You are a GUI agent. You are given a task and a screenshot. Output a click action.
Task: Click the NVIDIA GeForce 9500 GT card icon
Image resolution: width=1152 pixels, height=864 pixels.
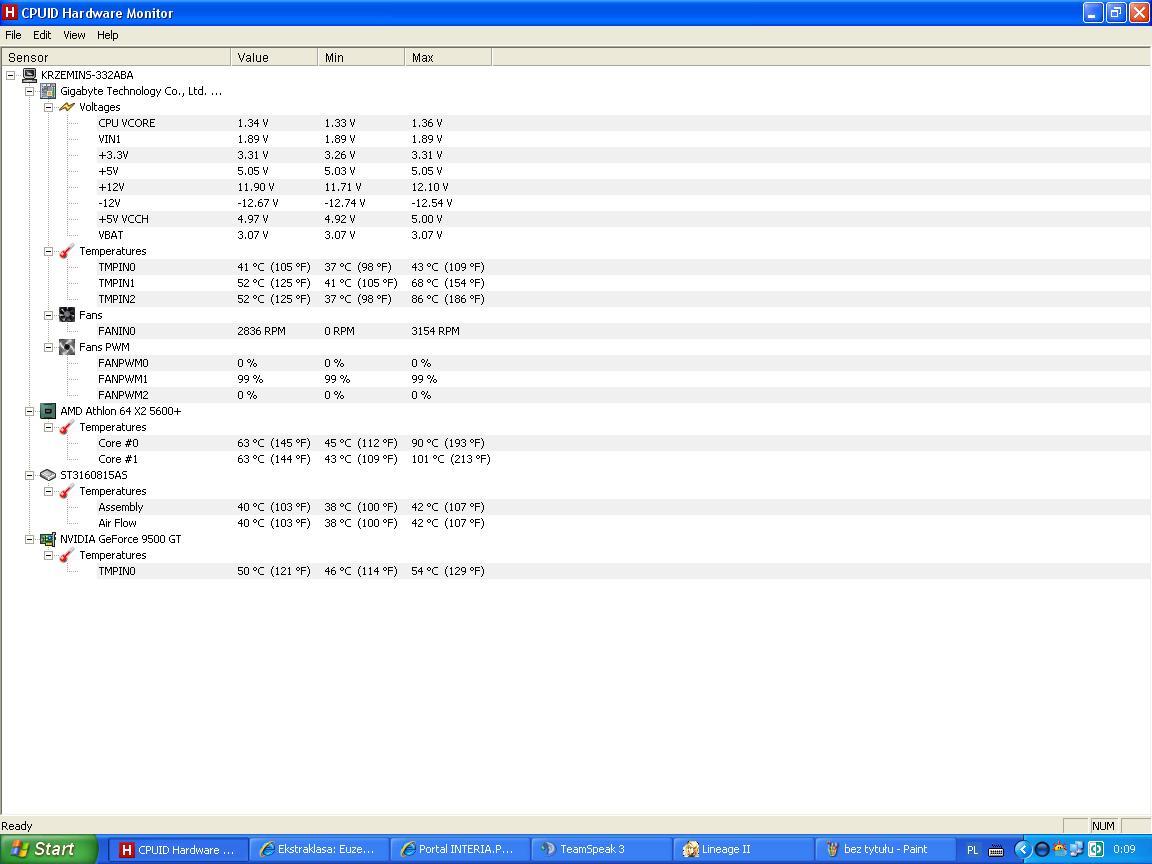[48, 539]
